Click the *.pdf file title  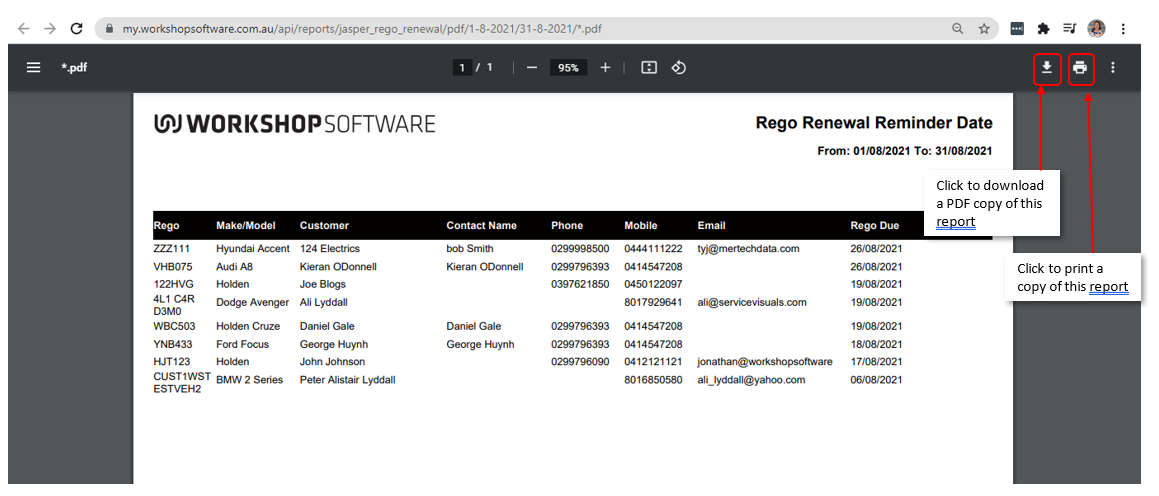pyautogui.click(x=75, y=67)
